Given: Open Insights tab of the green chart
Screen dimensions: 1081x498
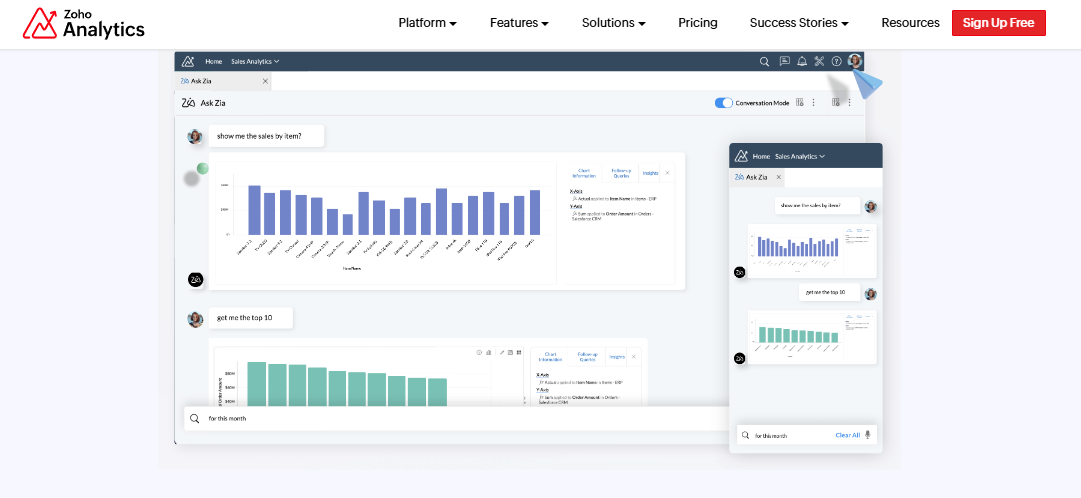Looking at the screenshot, I should pos(616,357).
